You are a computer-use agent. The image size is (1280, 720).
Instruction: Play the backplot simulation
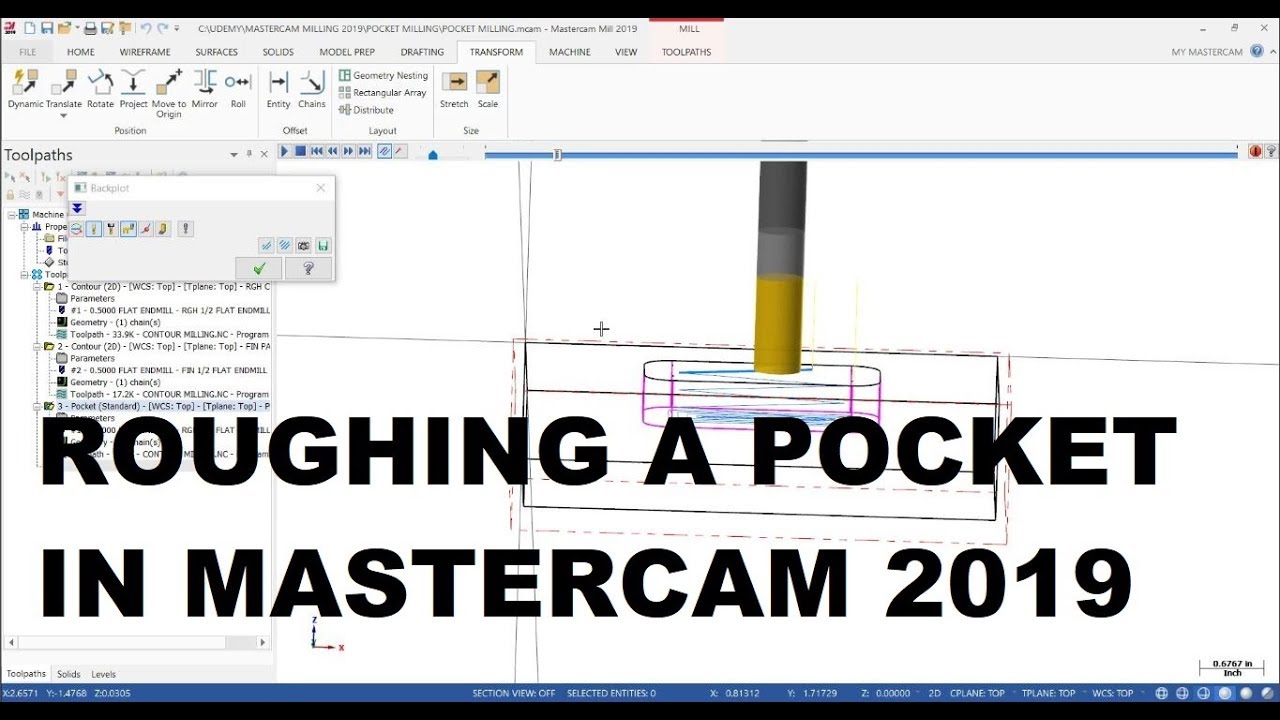coord(284,151)
